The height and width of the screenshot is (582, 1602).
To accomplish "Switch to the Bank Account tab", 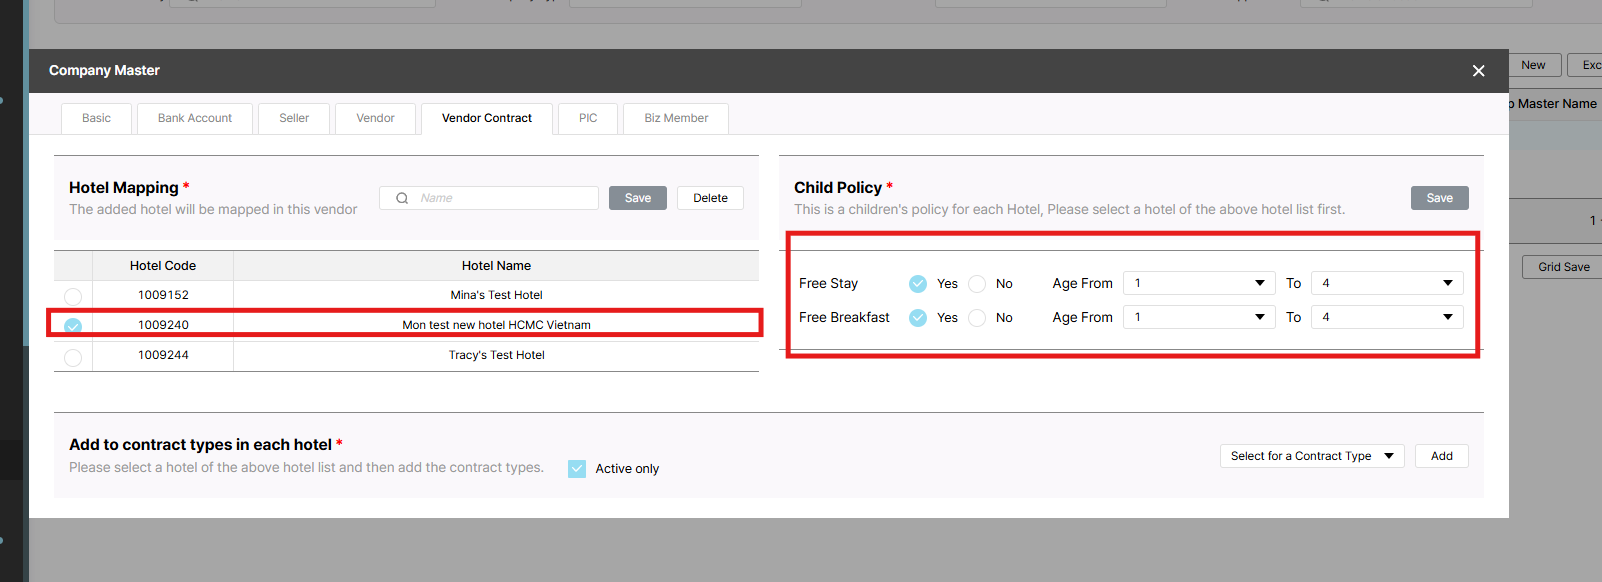I will pyautogui.click(x=195, y=118).
